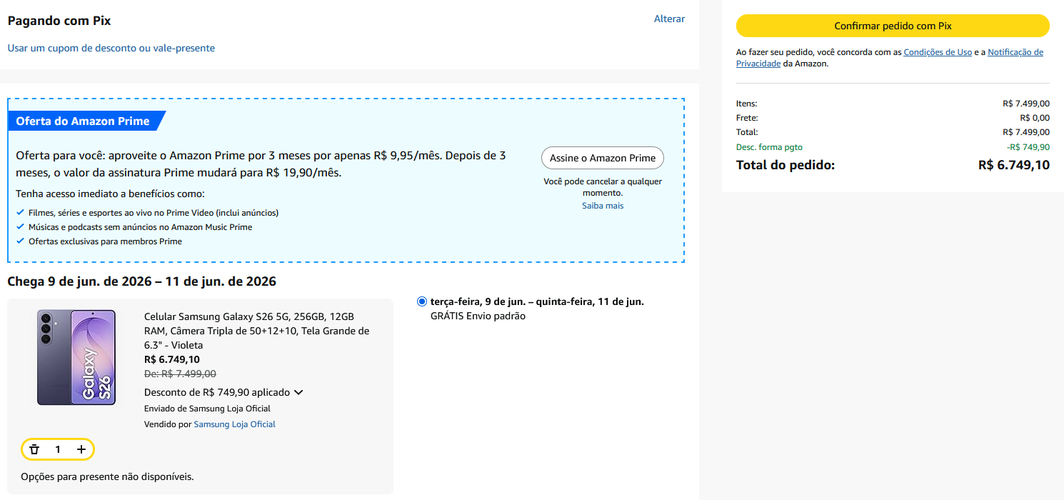Open the Samsung Loja Oficial seller link
Screen dimensions: 1064x500
pos(235,424)
